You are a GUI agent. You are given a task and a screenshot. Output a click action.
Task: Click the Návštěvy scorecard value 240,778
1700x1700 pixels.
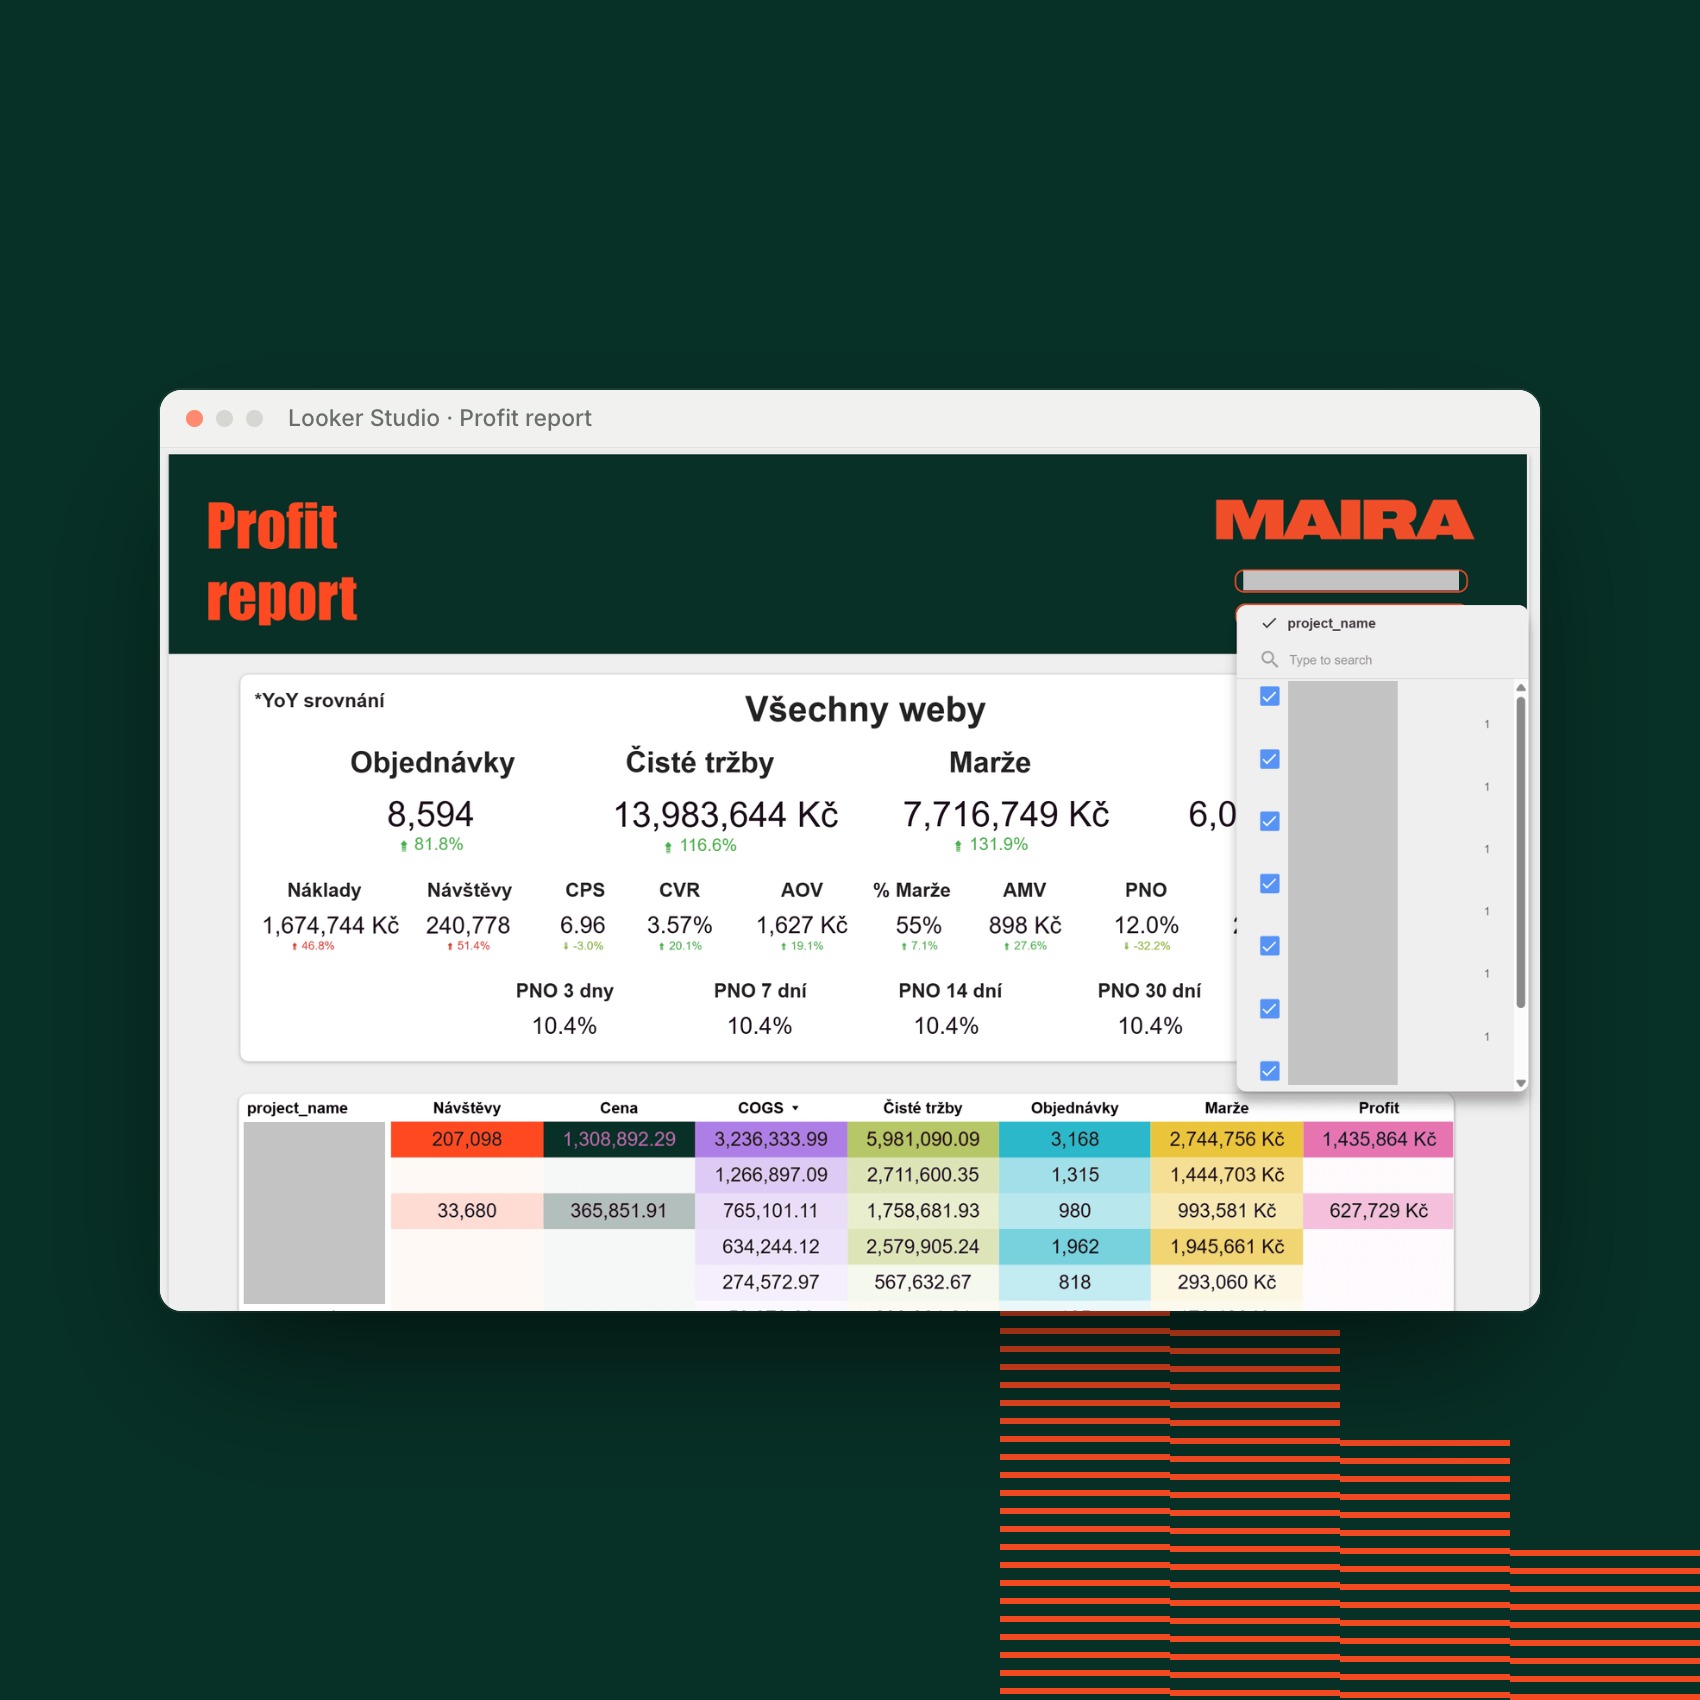pos(468,925)
